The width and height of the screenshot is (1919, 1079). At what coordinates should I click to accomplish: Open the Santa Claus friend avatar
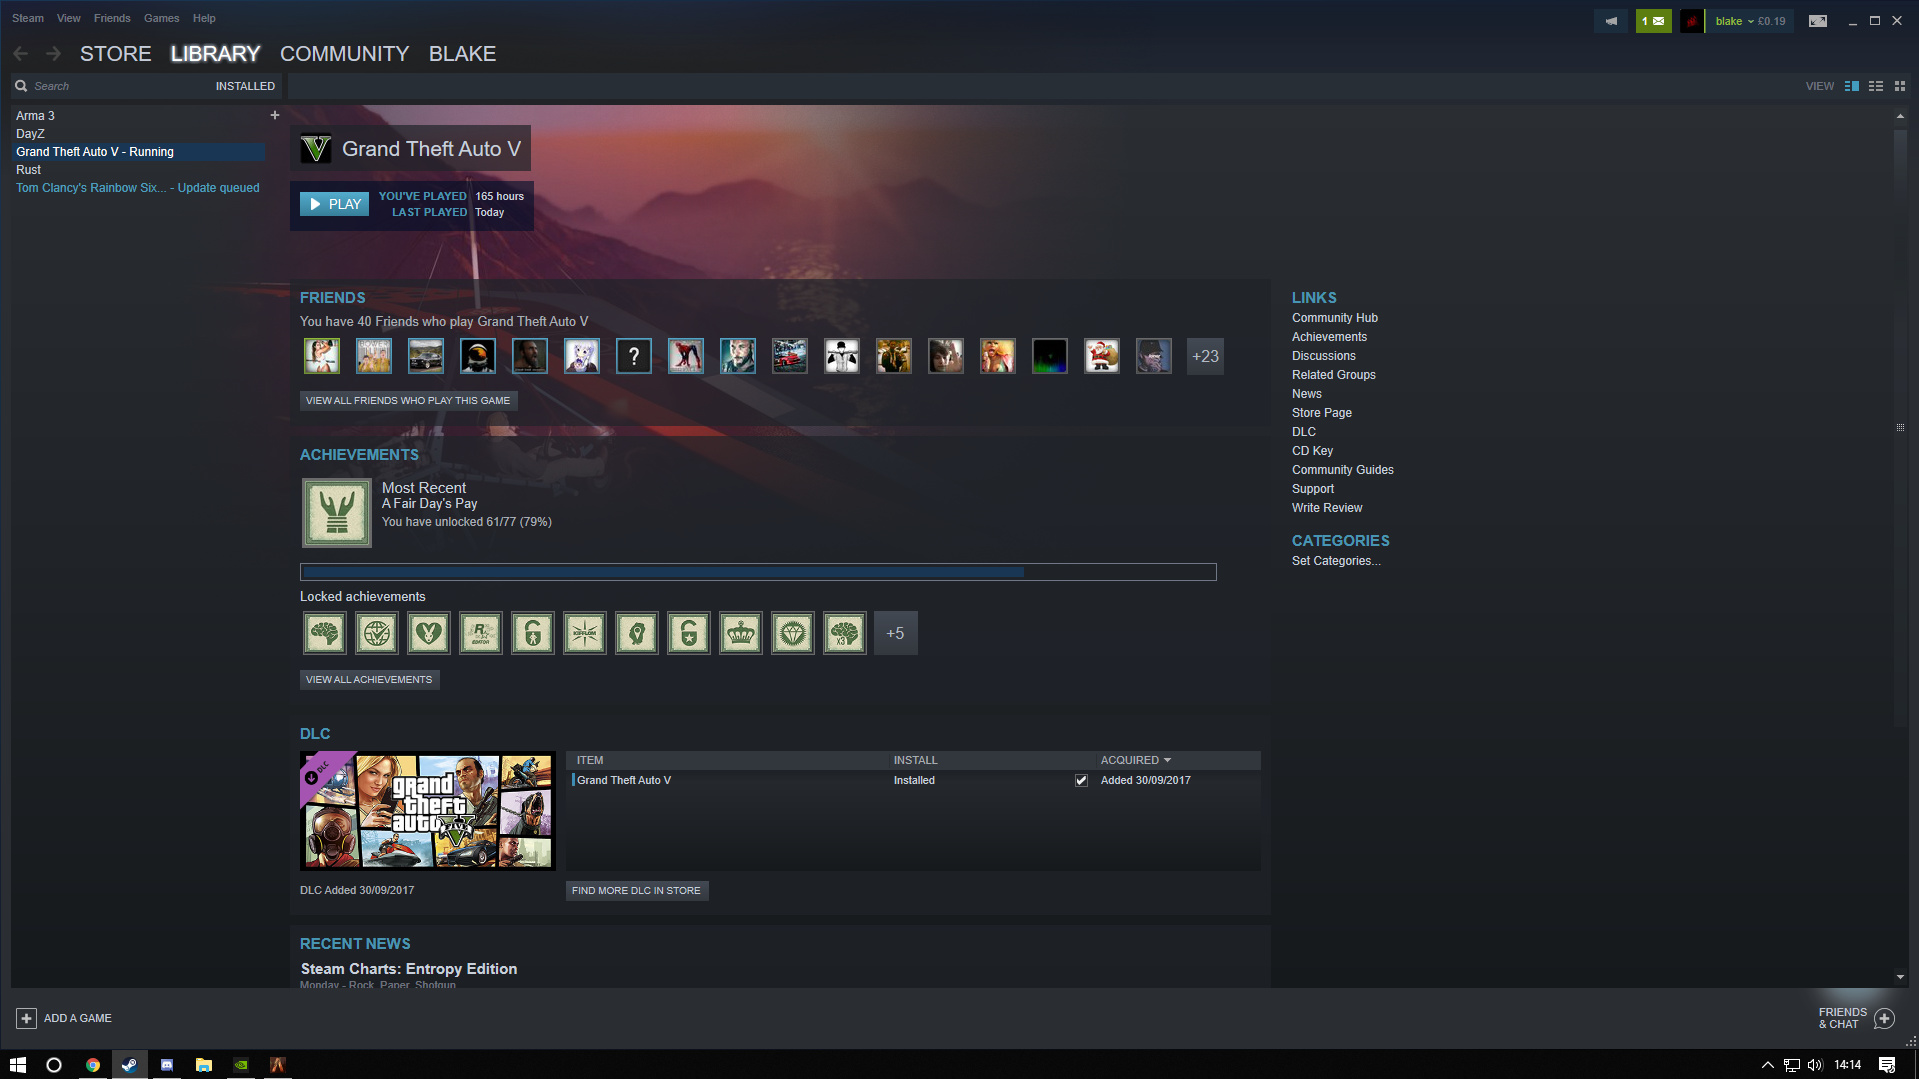(x=1102, y=356)
